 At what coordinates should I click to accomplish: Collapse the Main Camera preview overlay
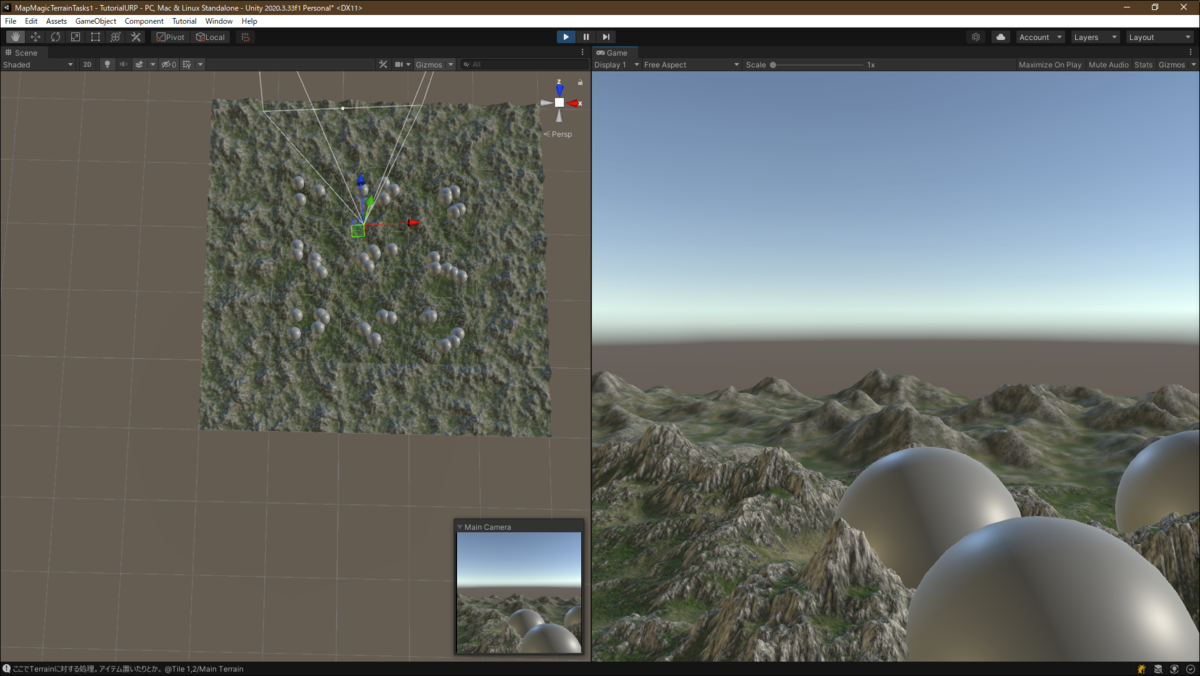(x=460, y=527)
